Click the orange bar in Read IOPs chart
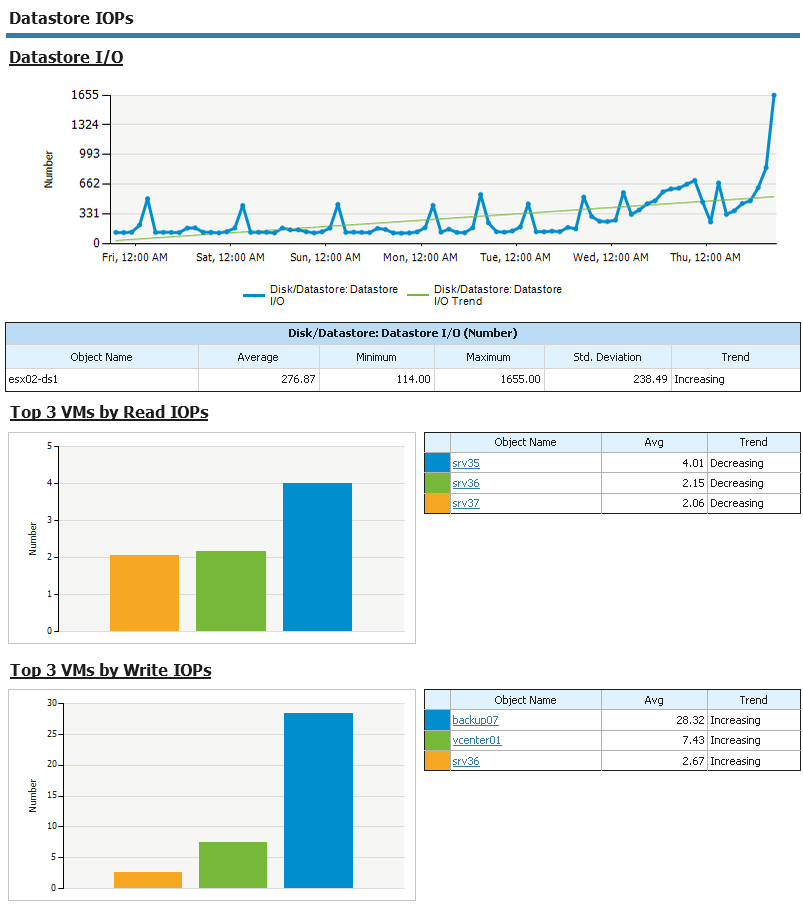 click(144, 593)
